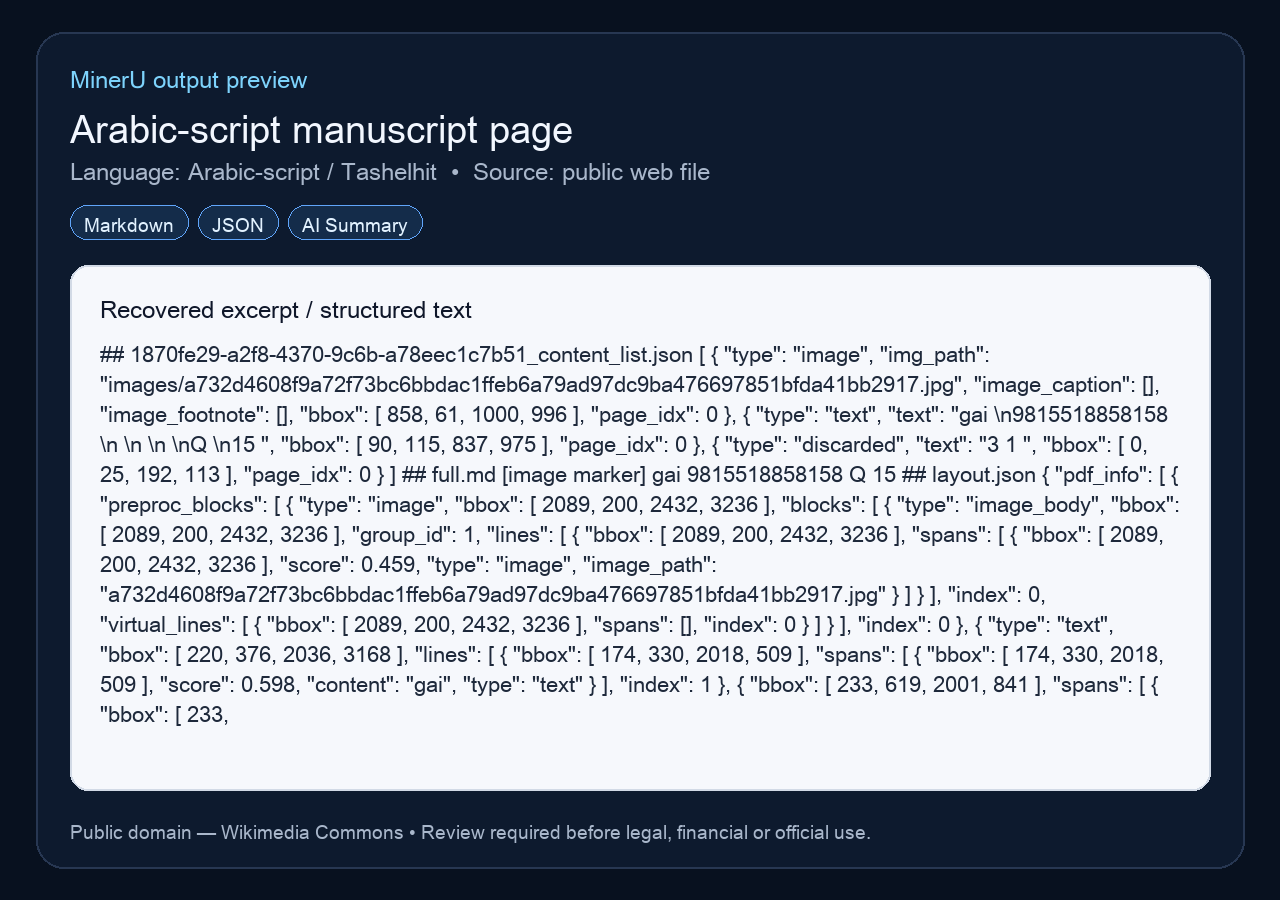Screen dimensions: 1280x900
Task: Switch to the JSON tab pill
Action: point(238,223)
